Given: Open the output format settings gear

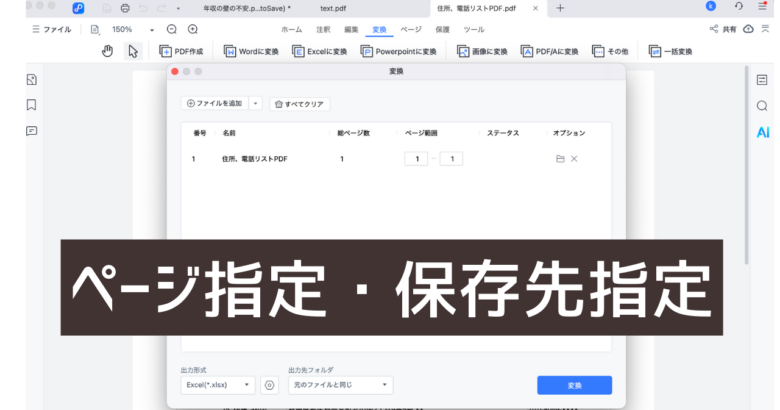Looking at the screenshot, I should click(x=269, y=385).
